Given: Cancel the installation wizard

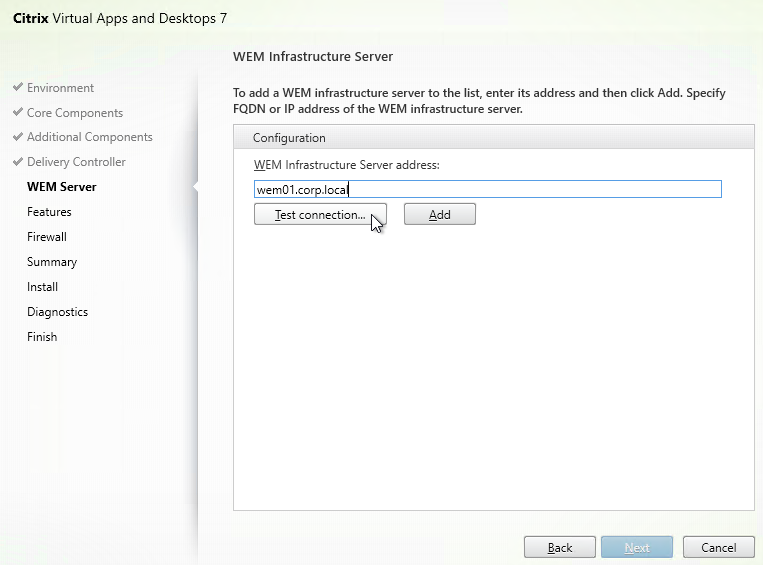Looking at the screenshot, I should click(x=719, y=547).
